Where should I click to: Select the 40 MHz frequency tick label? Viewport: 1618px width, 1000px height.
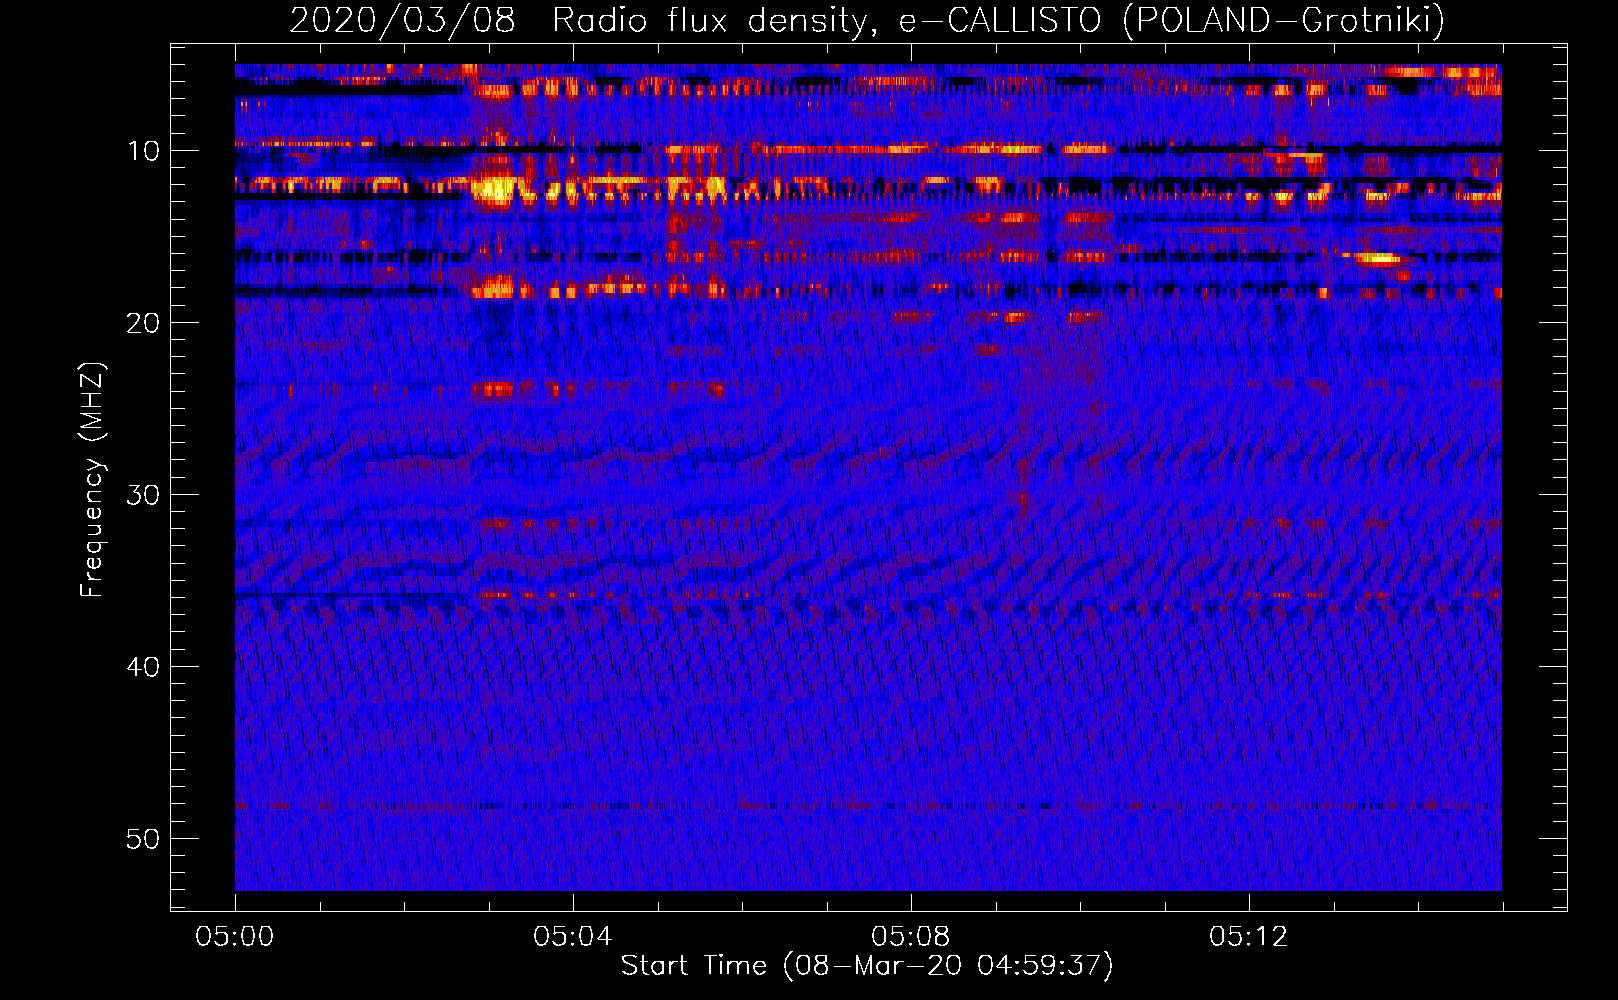(144, 667)
